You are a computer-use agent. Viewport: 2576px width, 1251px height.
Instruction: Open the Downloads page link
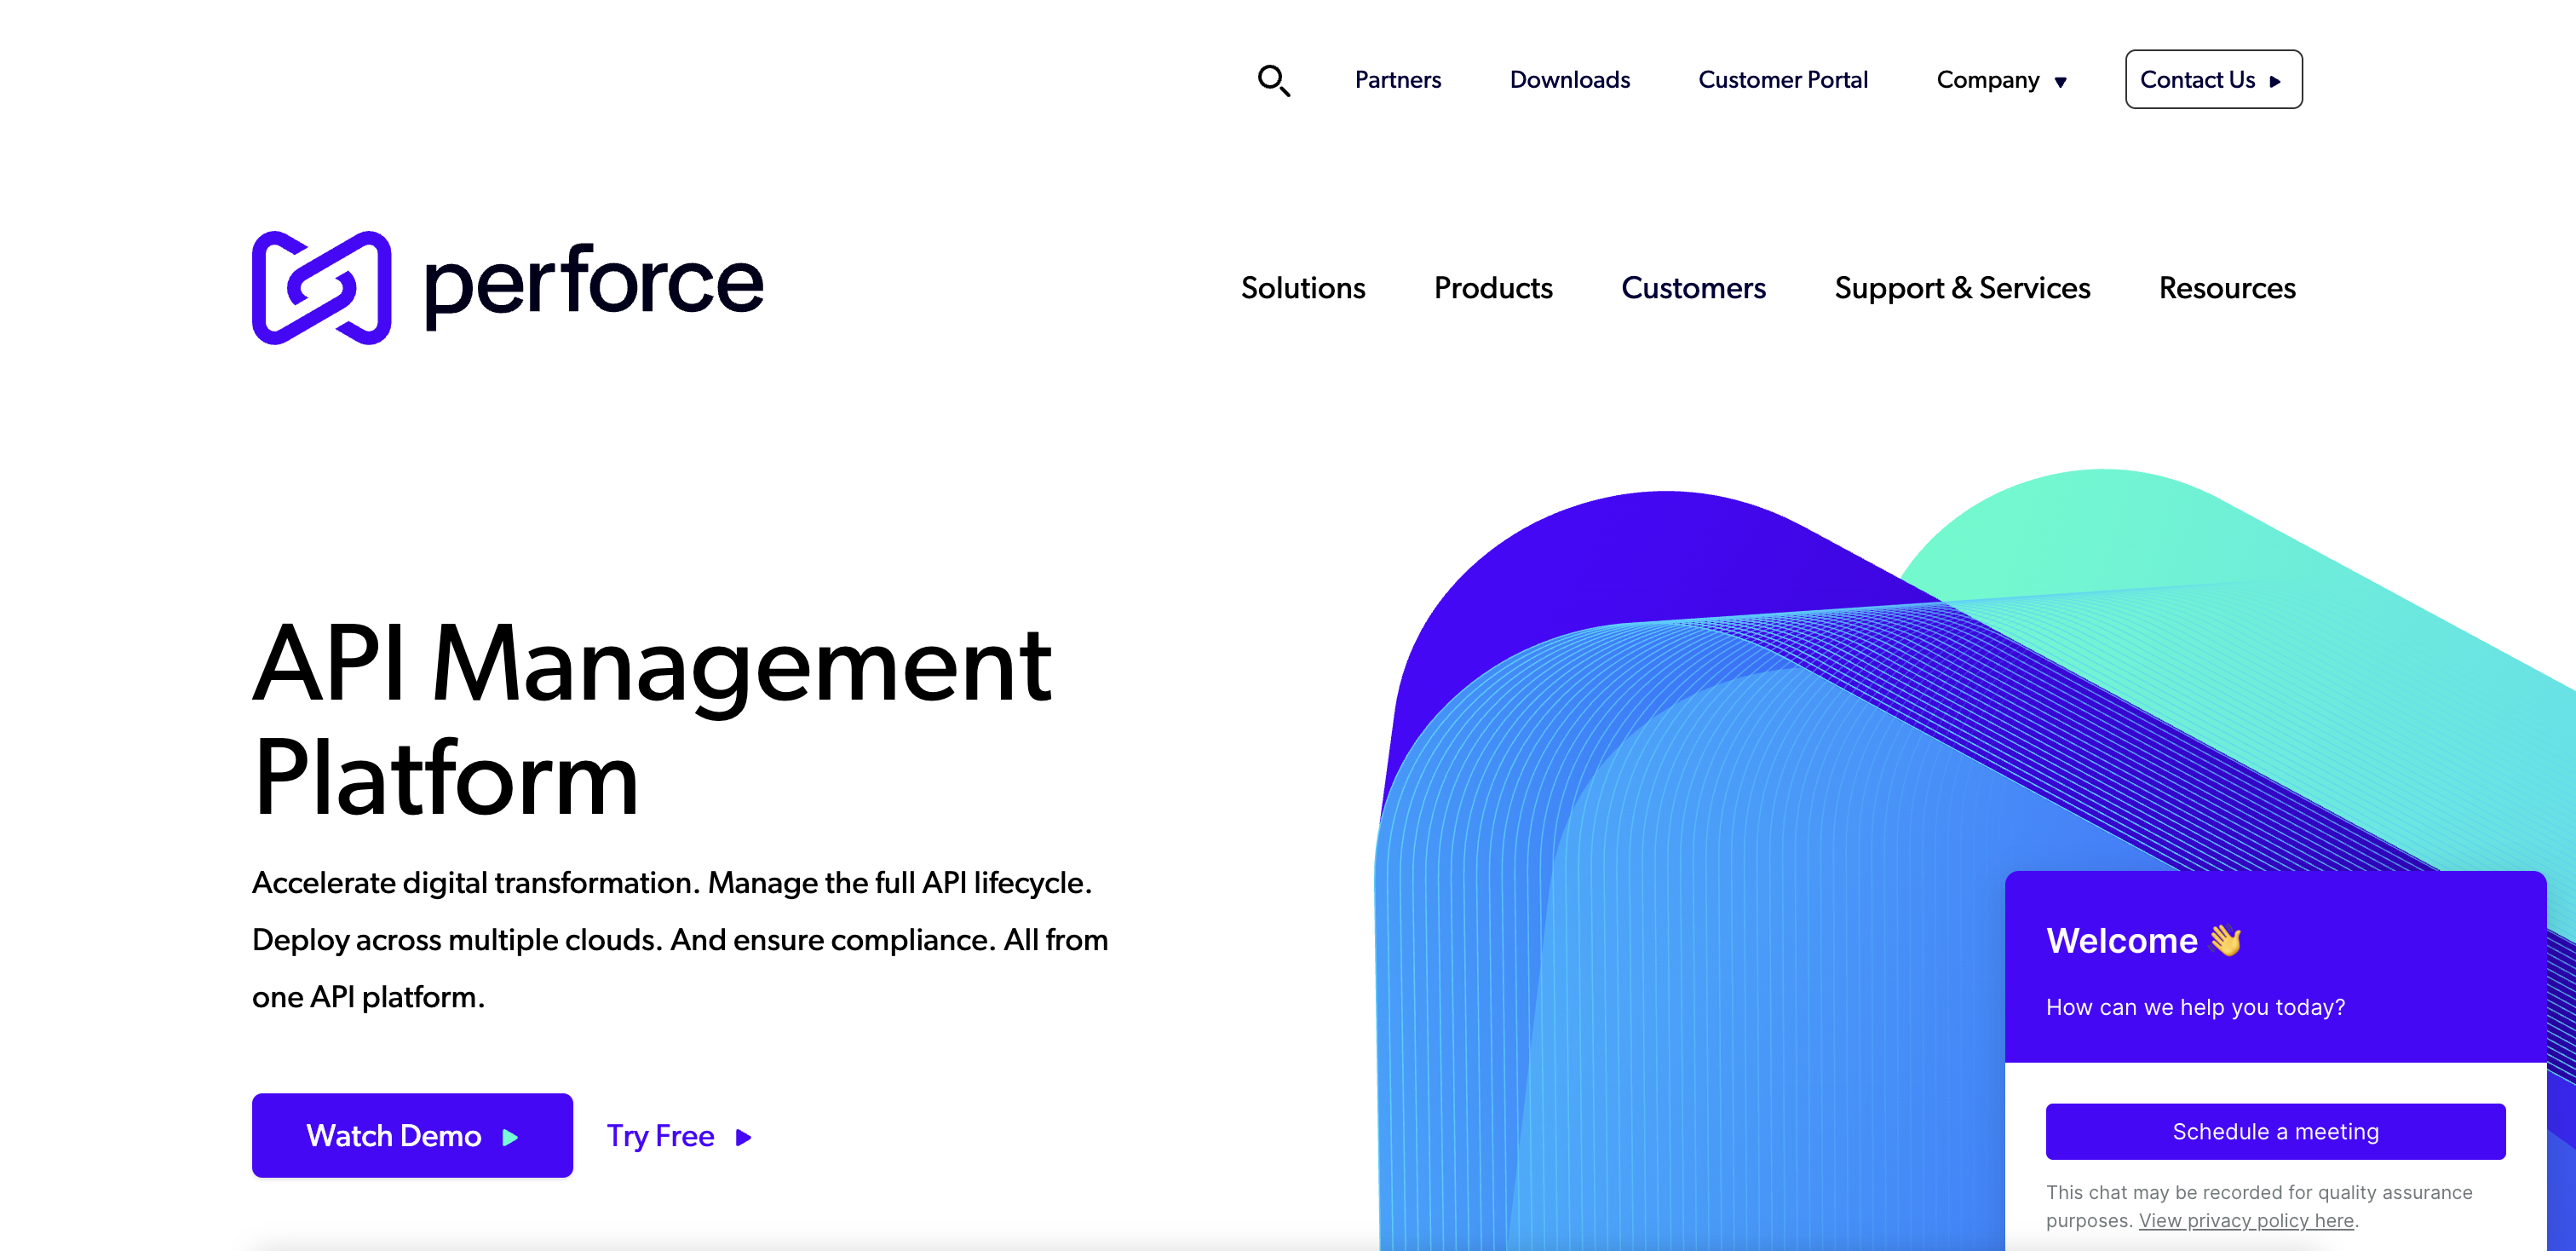[1569, 80]
